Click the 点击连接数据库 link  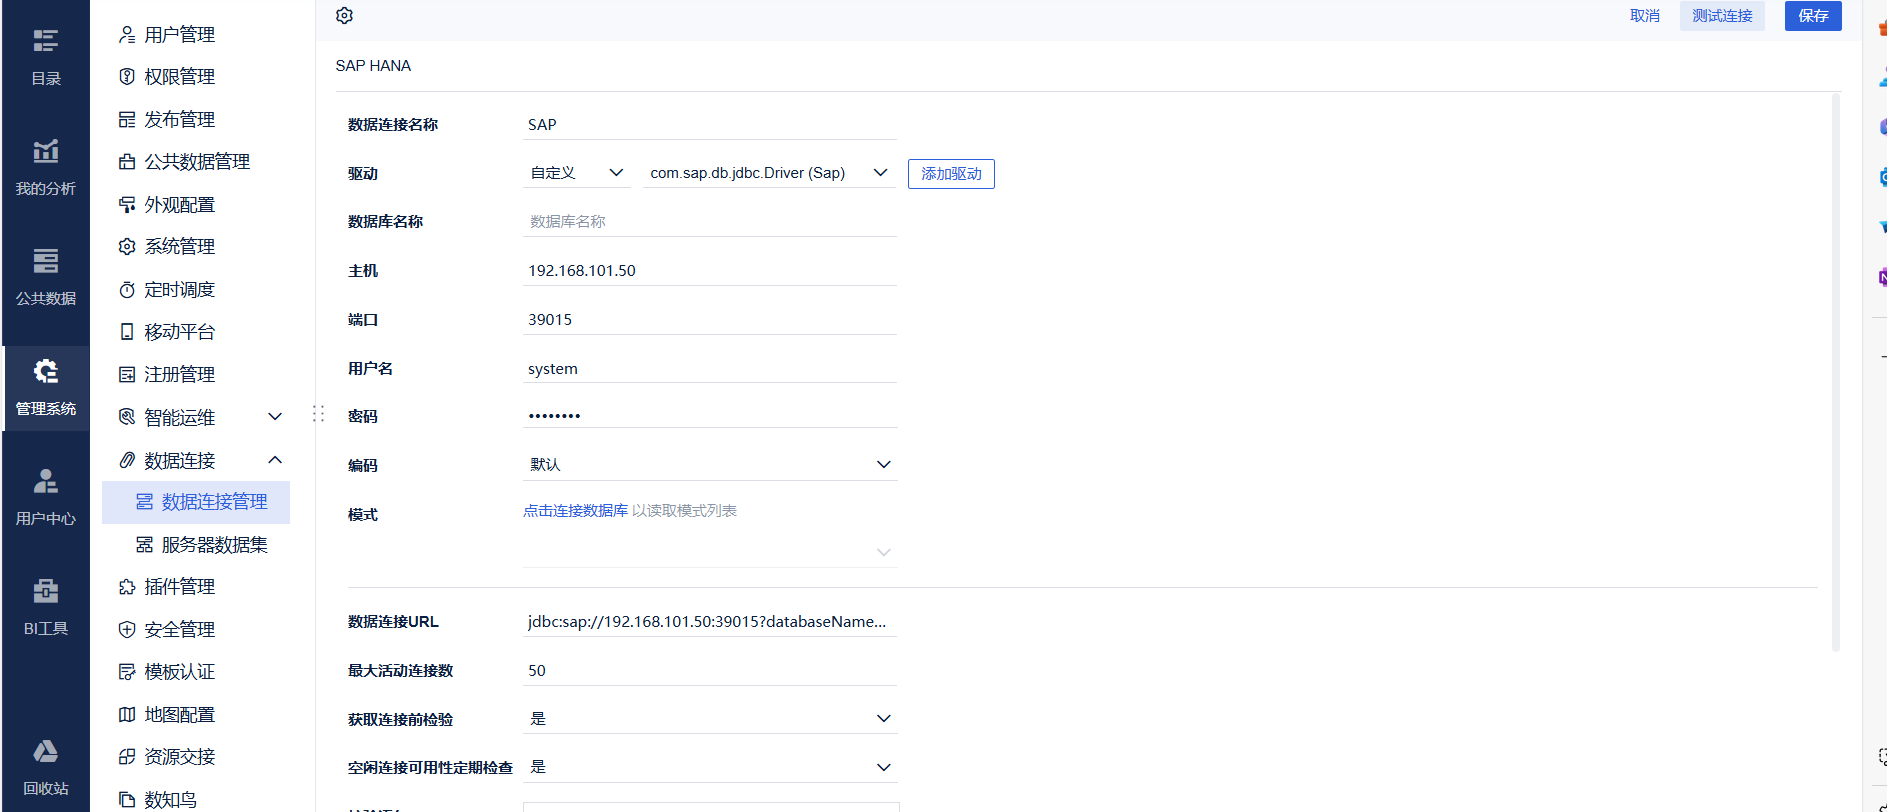pyautogui.click(x=575, y=511)
